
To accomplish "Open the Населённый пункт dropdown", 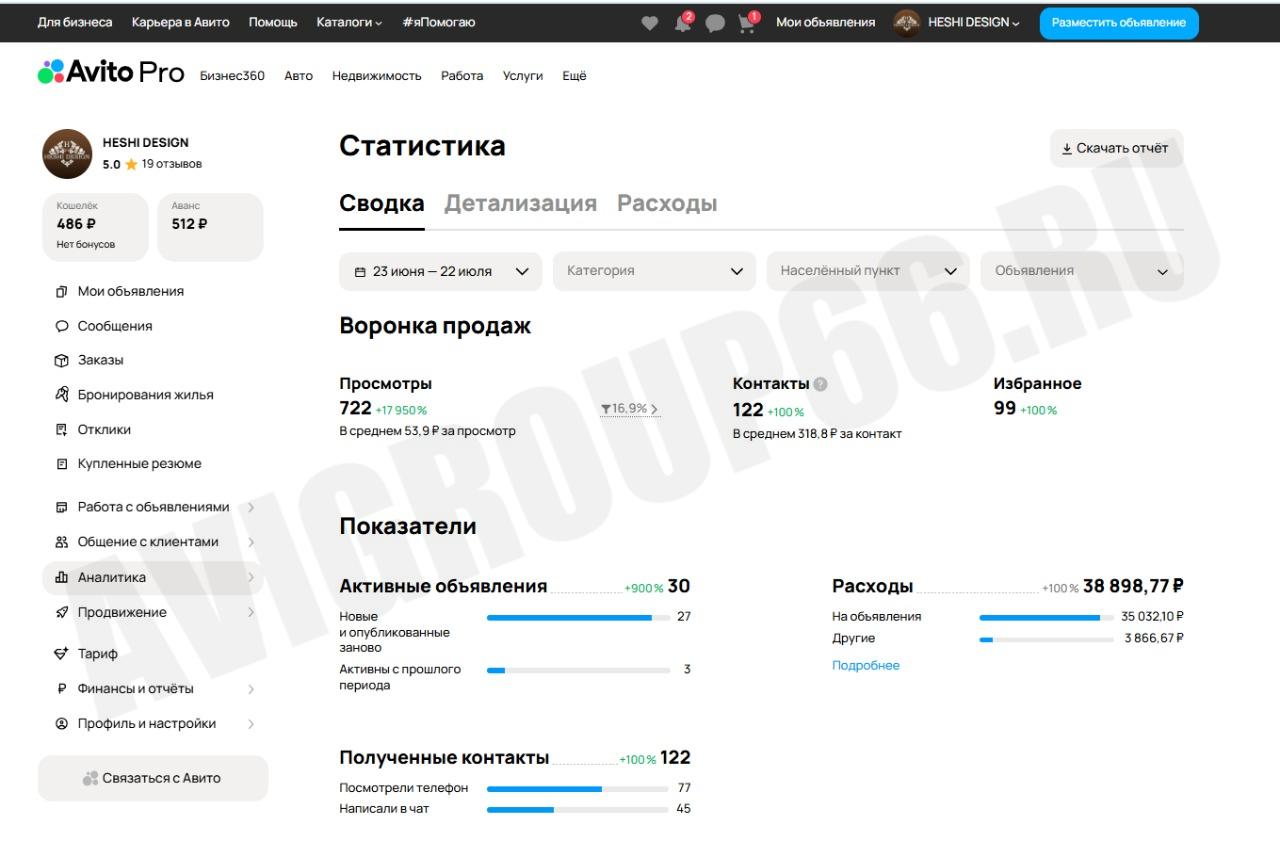I will (x=868, y=271).
